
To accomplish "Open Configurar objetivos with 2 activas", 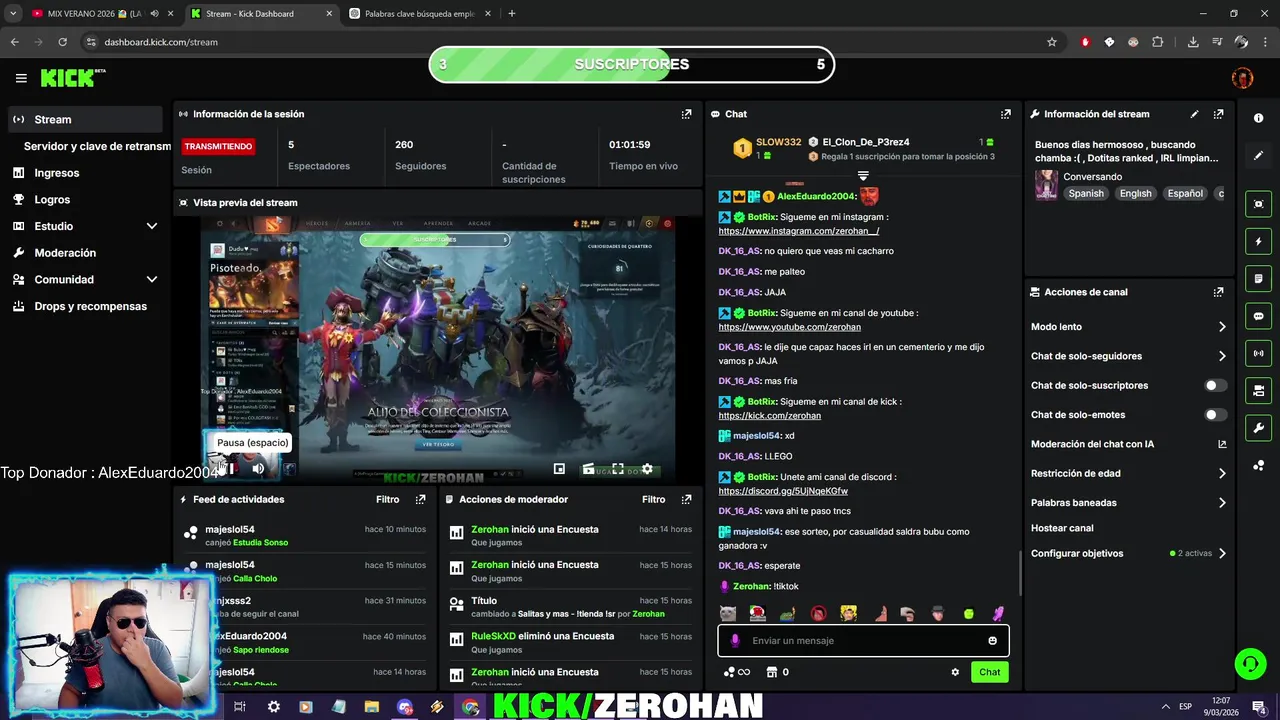I will 1129,553.
